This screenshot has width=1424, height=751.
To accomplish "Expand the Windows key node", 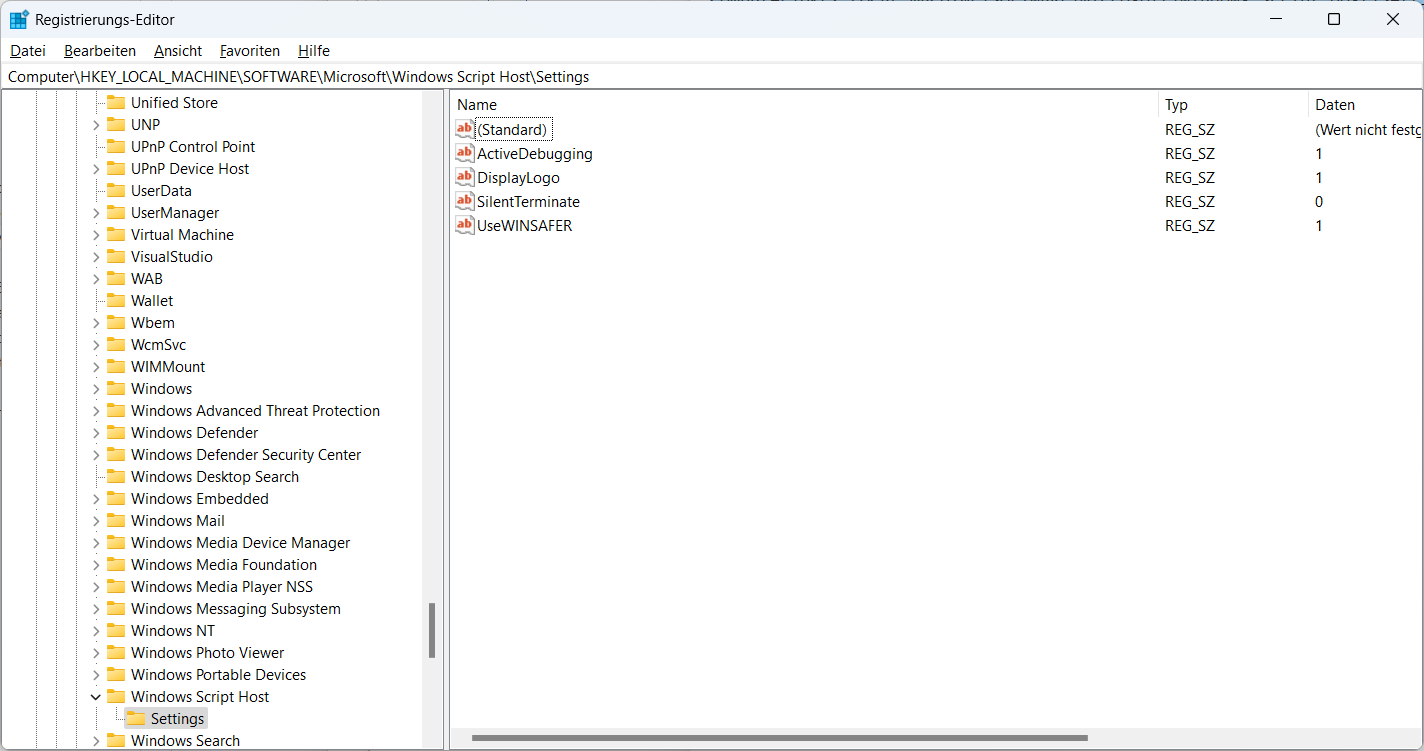I will pyautogui.click(x=96, y=389).
